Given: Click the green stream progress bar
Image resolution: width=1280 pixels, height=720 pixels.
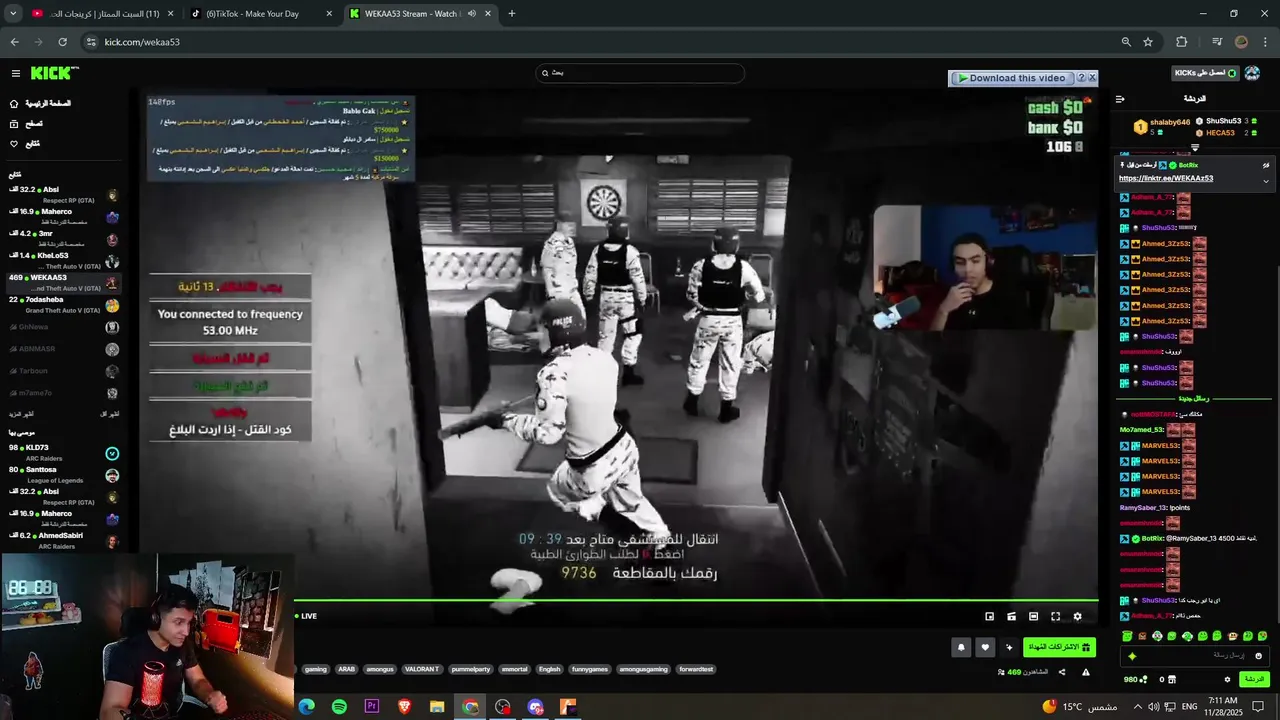Looking at the screenshot, I should (x=696, y=602).
